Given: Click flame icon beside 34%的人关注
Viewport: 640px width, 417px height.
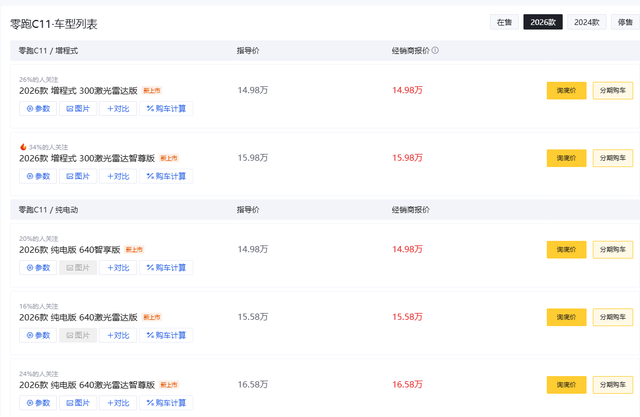Looking at the screenshot, I should [23, 147].
